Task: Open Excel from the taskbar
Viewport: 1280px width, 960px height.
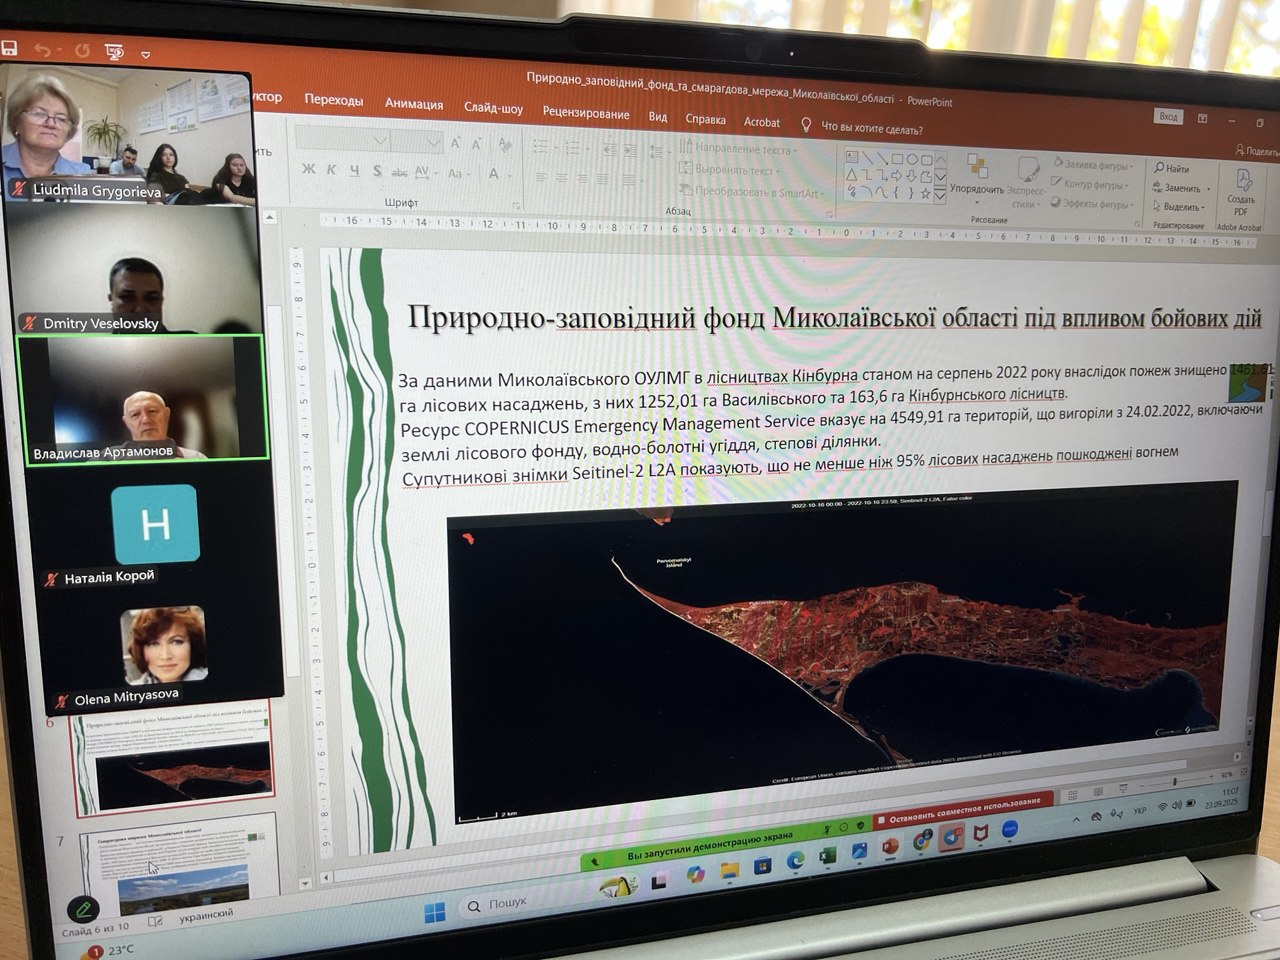Action: pyautogui.click(x=827, y=856)
